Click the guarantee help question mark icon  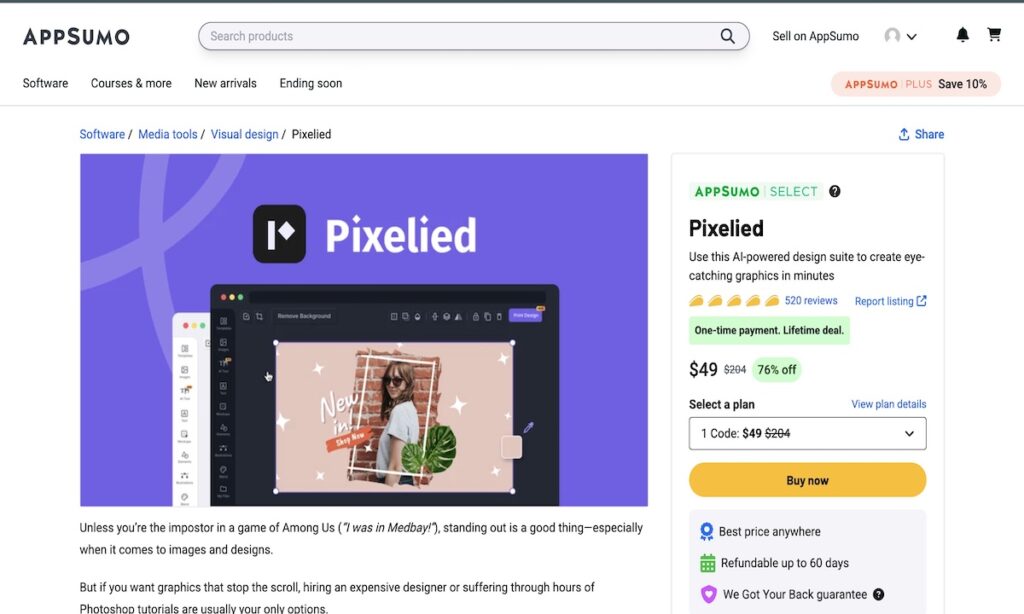pyautogui.click(x=878, y=594)
